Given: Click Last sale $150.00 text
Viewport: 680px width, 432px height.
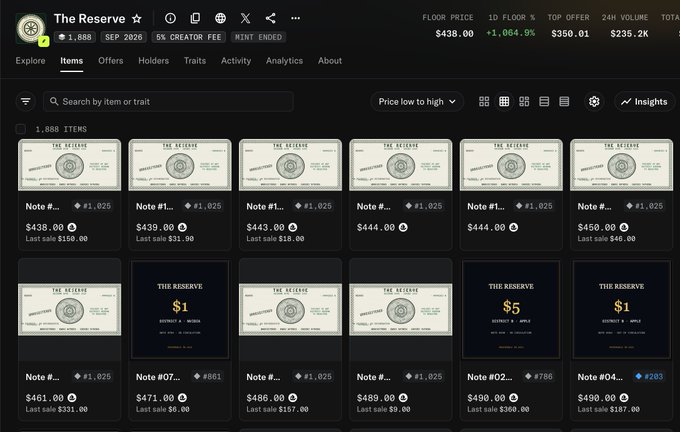Looking at the screenshot, I should click(x=56, y=239).
